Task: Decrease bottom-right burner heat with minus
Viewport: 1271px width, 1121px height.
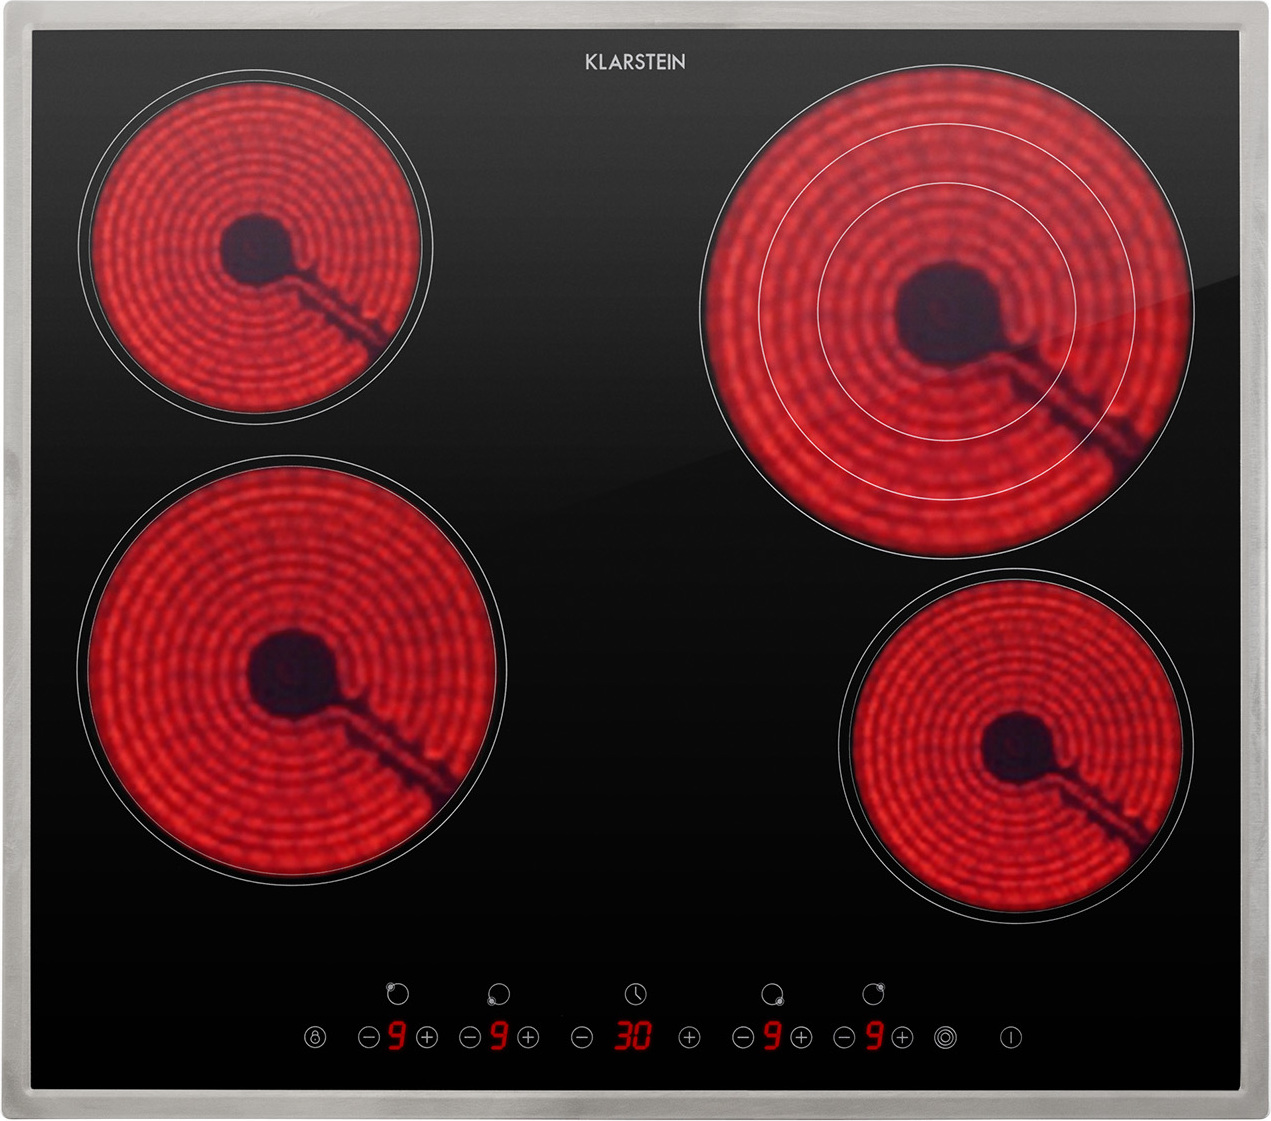Action: point(742,1038)
